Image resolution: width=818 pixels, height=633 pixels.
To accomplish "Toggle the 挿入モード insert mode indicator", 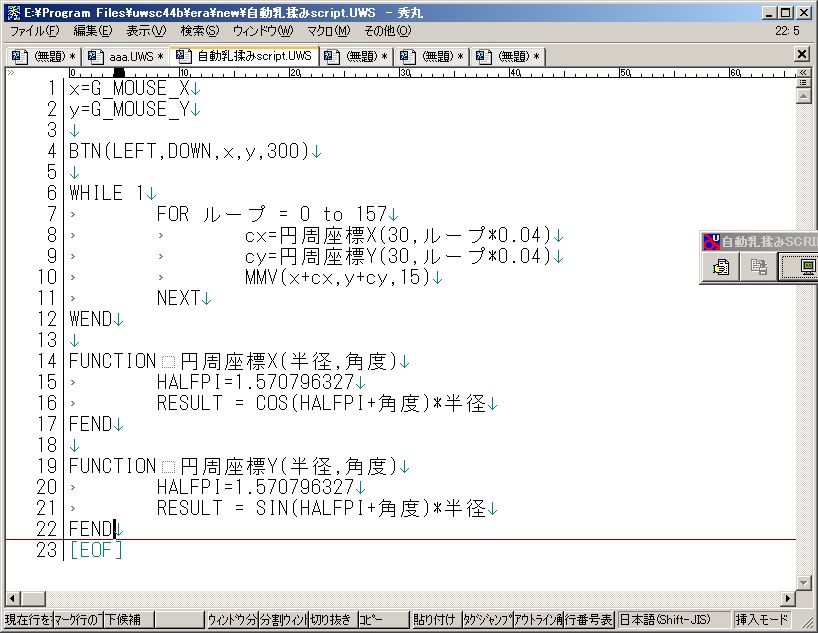I will 765,620.
